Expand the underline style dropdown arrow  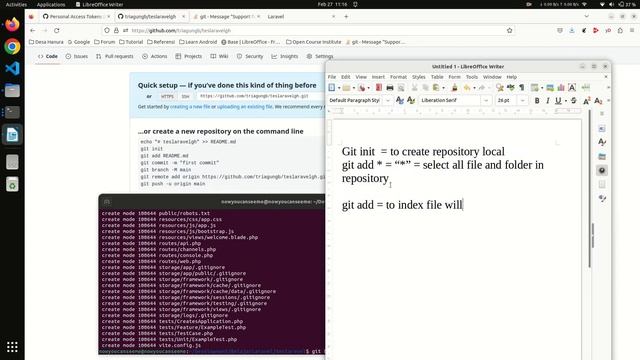point(566,100)
